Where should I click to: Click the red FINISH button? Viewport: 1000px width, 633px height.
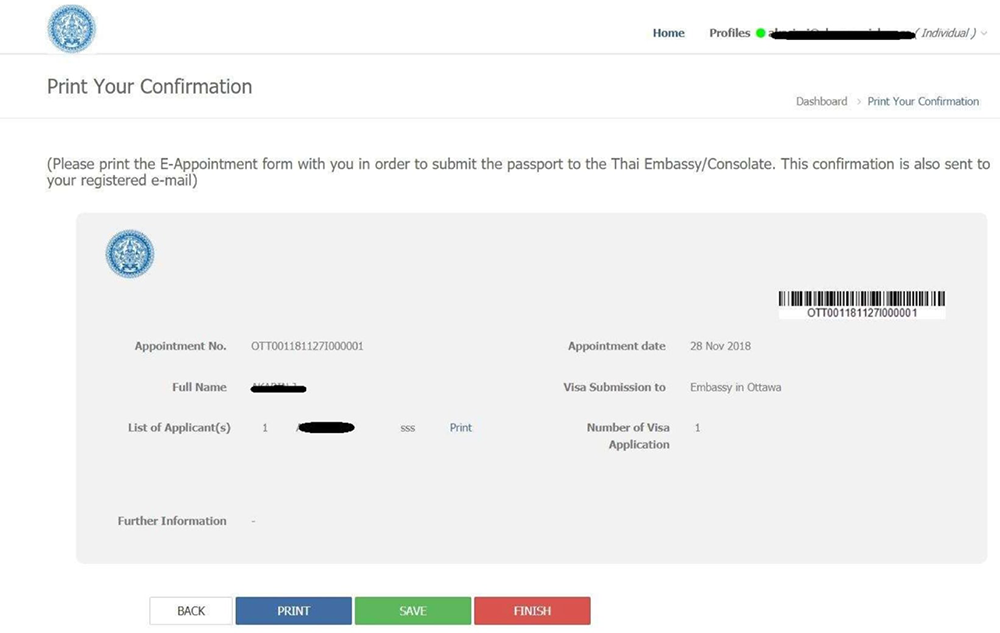tap(532, 611)
